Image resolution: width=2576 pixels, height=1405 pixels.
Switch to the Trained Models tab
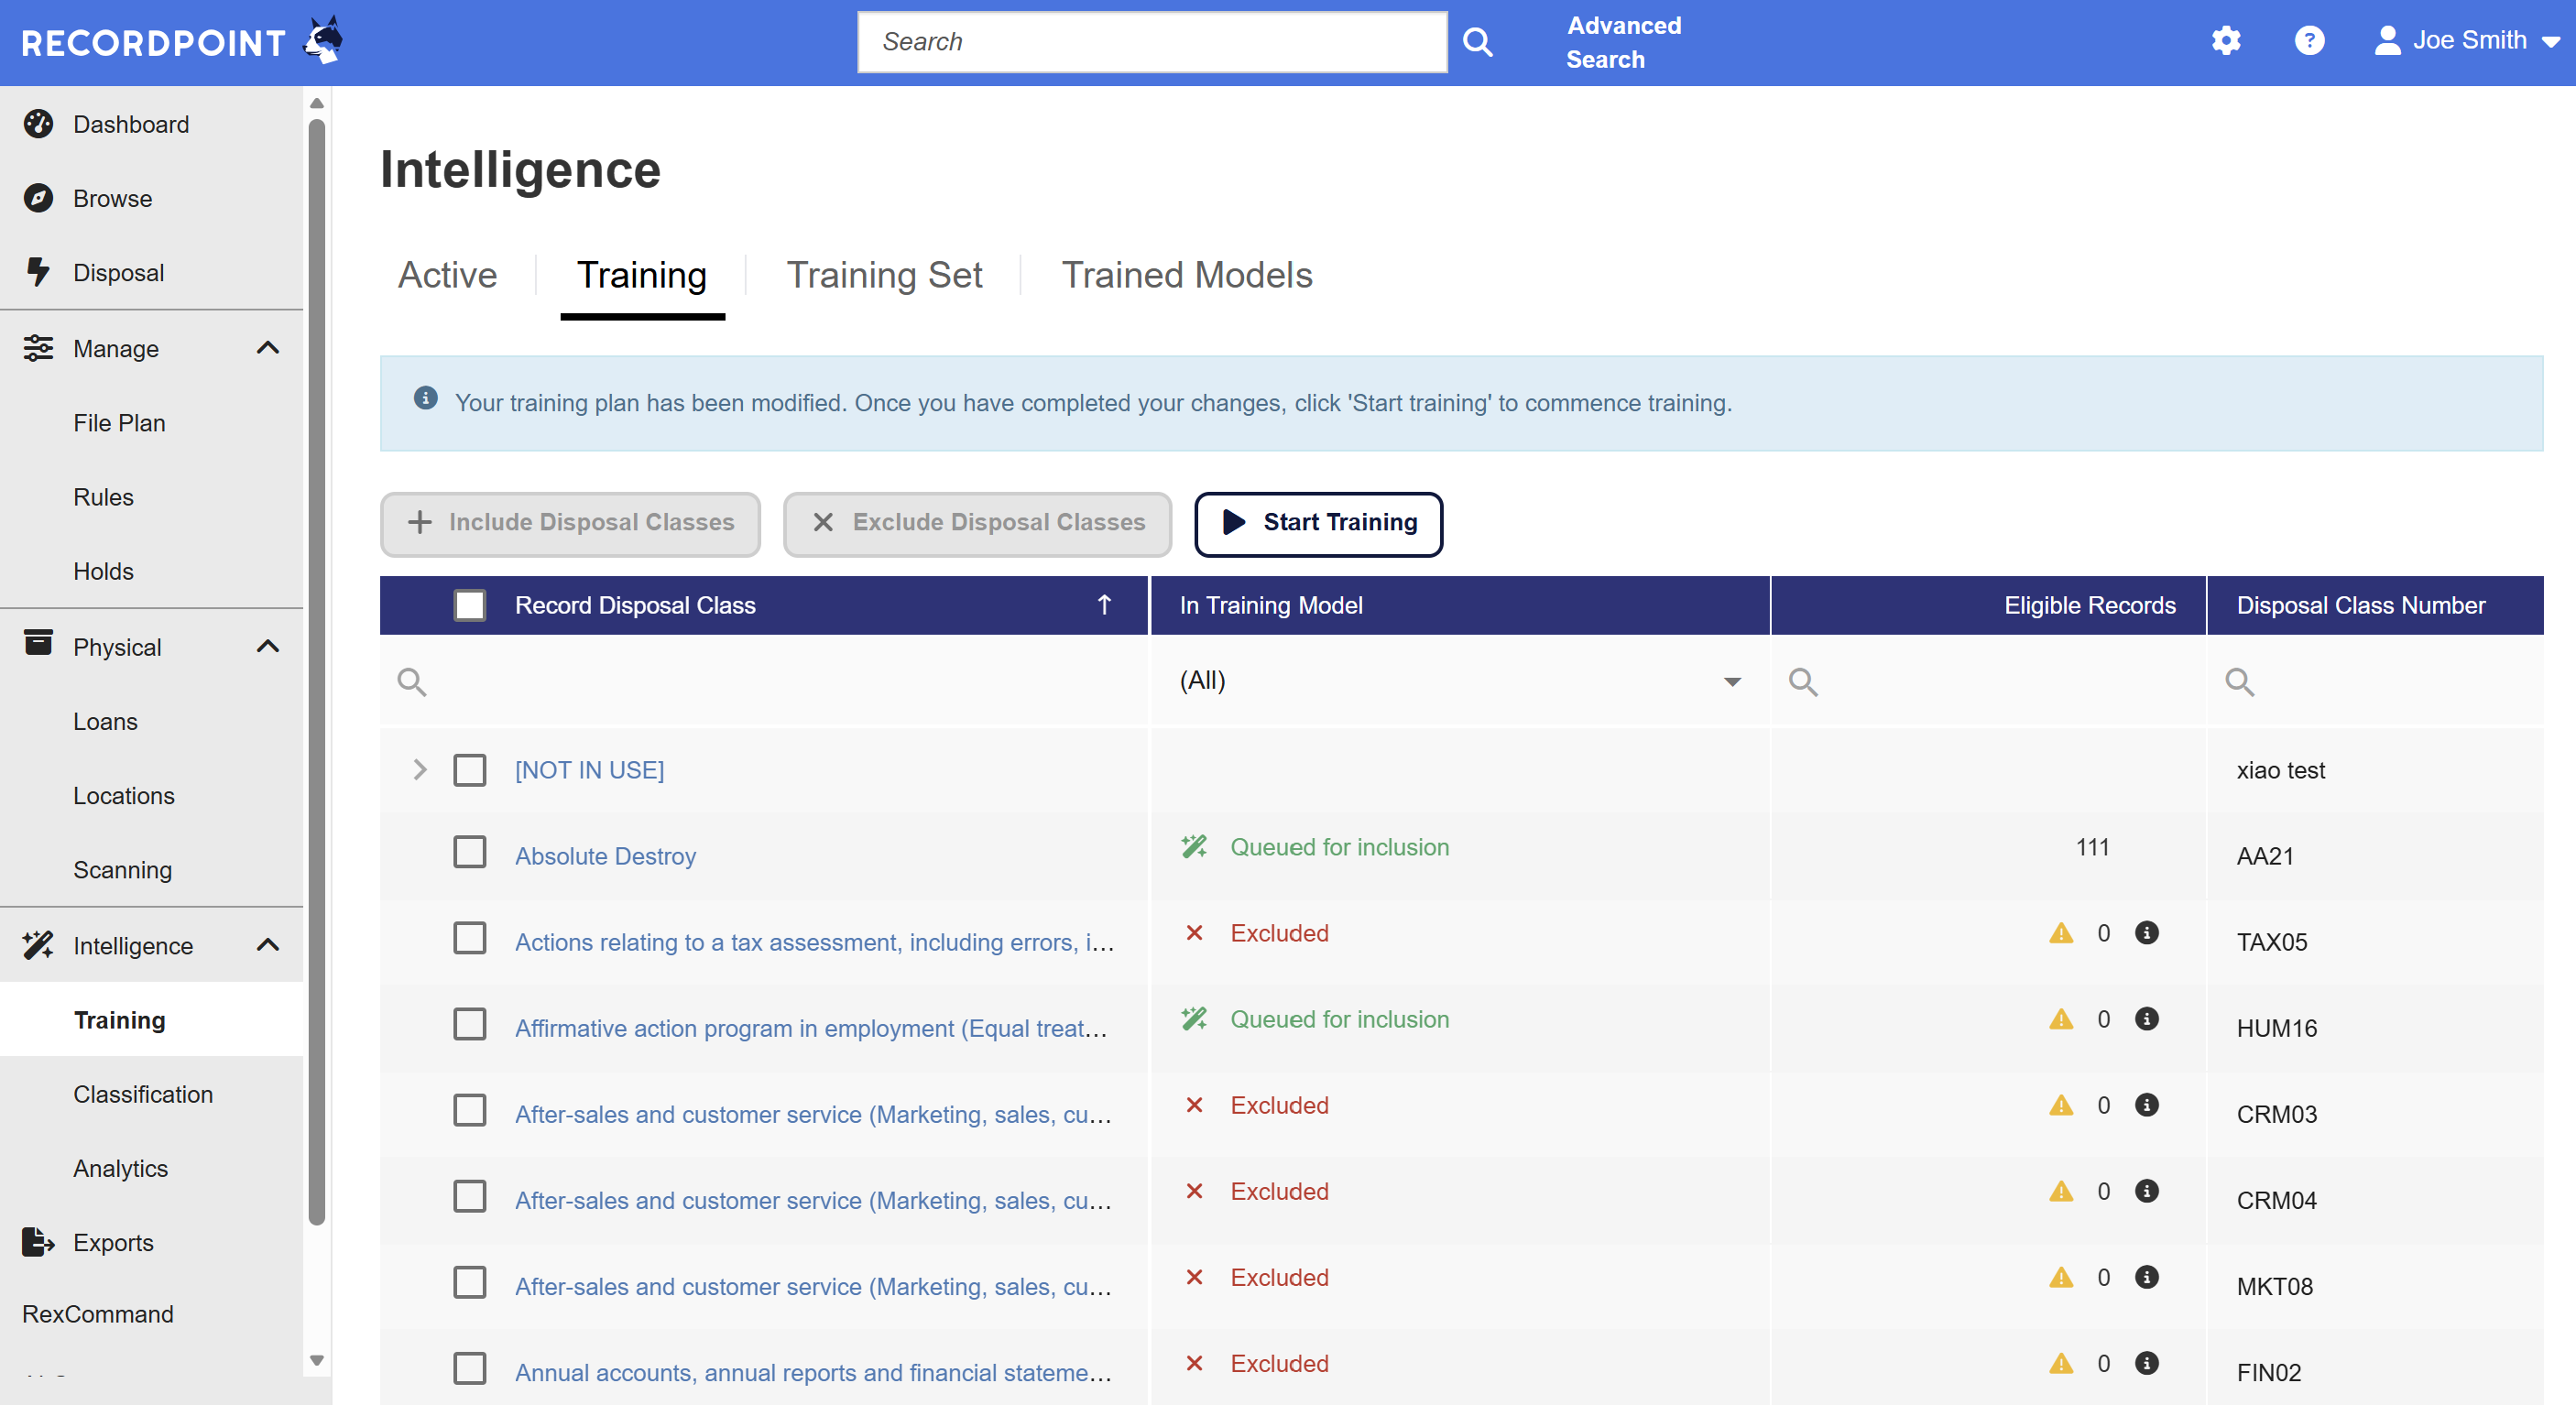(1186, 275)
